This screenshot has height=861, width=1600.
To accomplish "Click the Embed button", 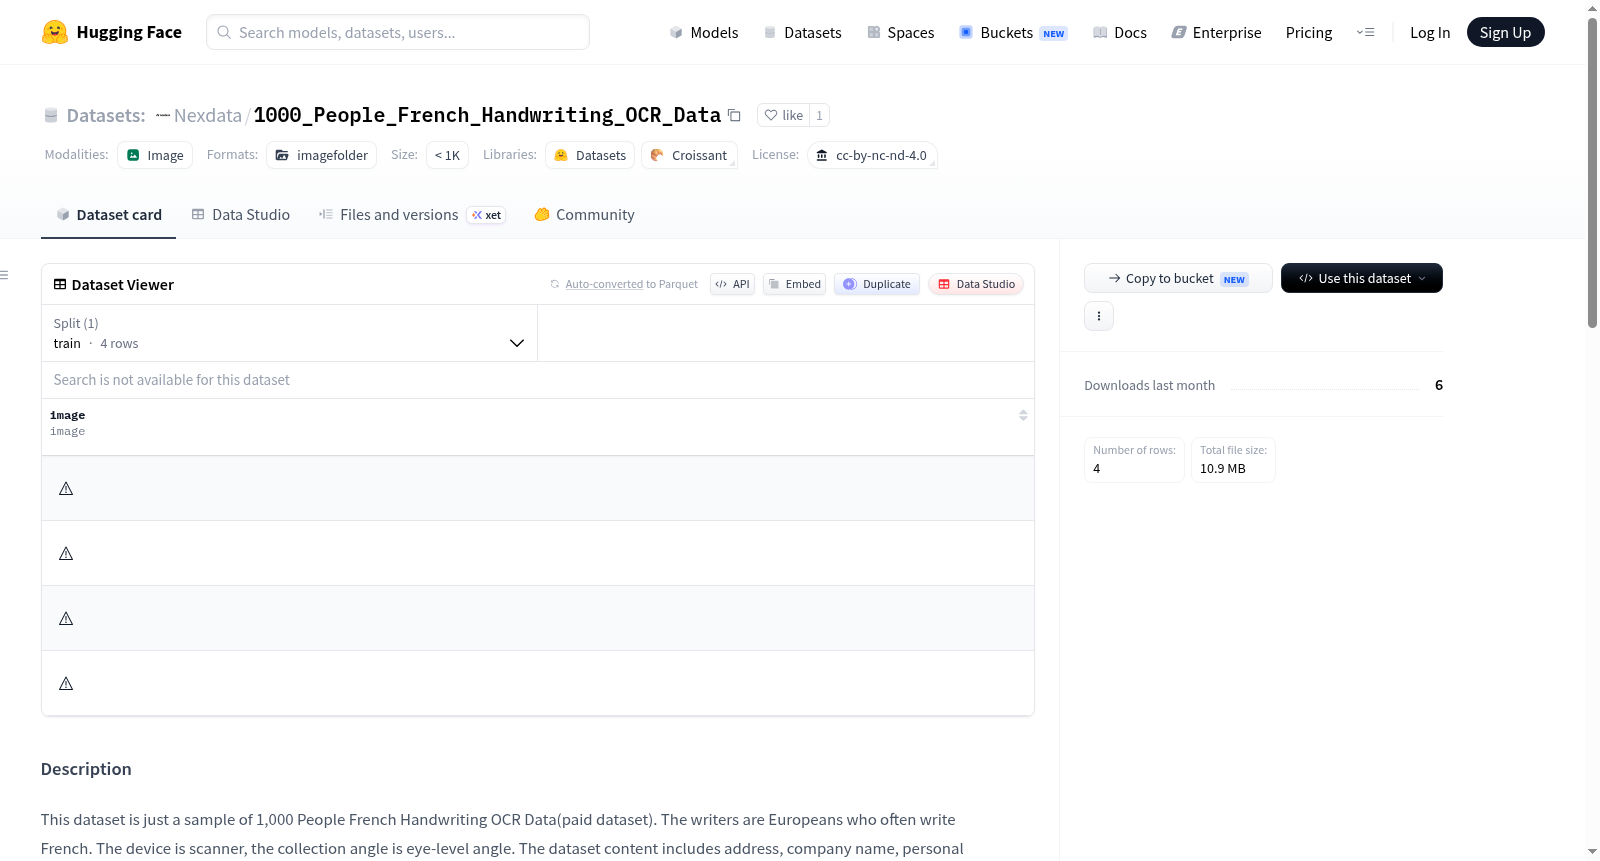I will point(794,284).
